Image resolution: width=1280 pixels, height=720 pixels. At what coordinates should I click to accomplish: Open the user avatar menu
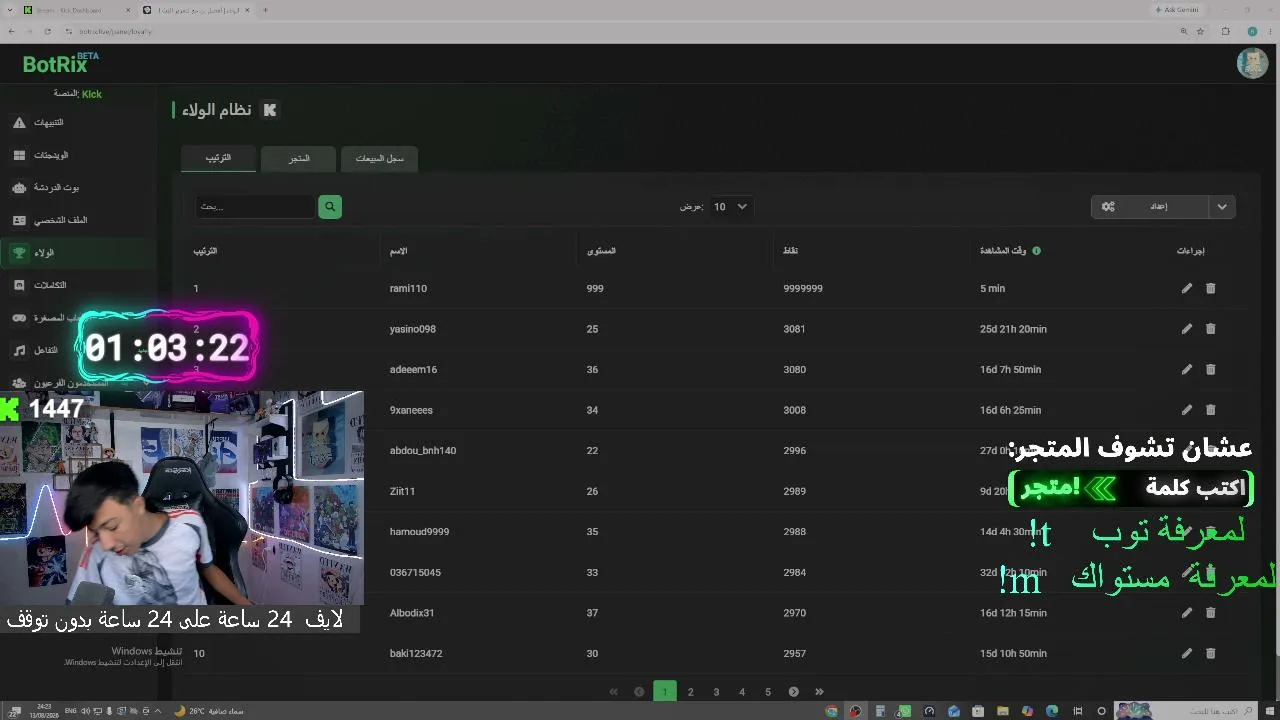click(x=1252, y=63)
